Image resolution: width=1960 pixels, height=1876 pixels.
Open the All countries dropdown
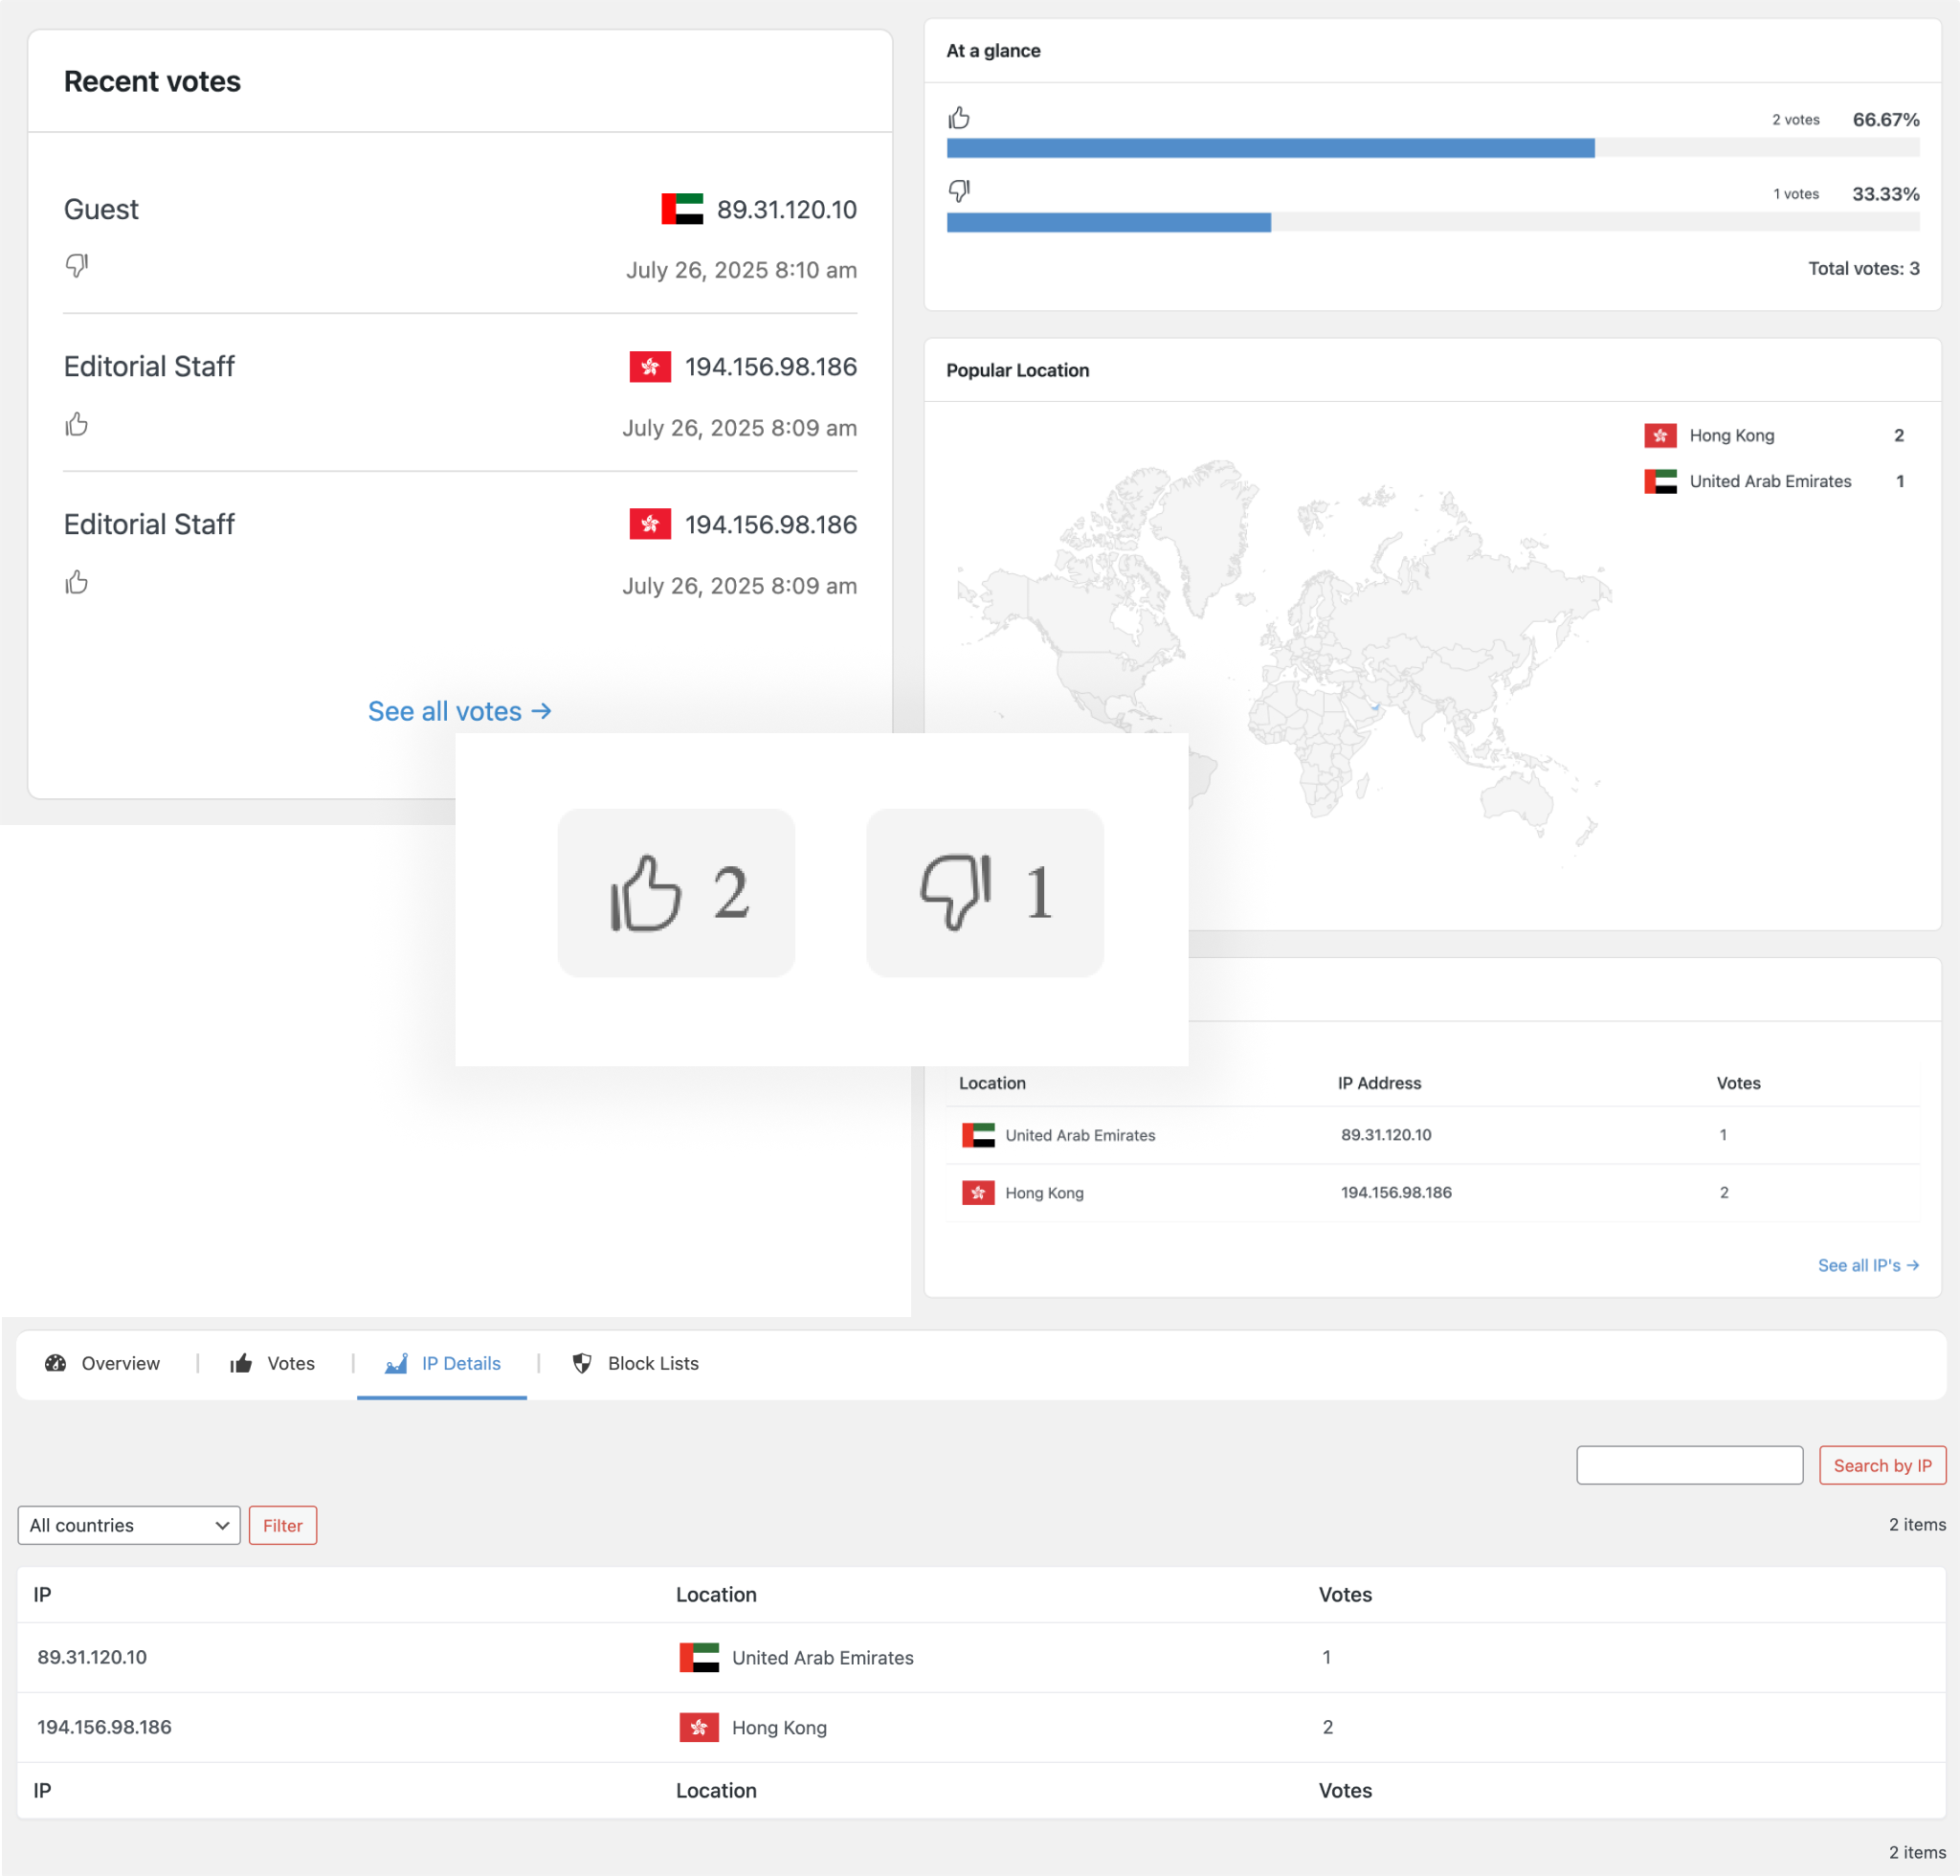[129, 1525]
